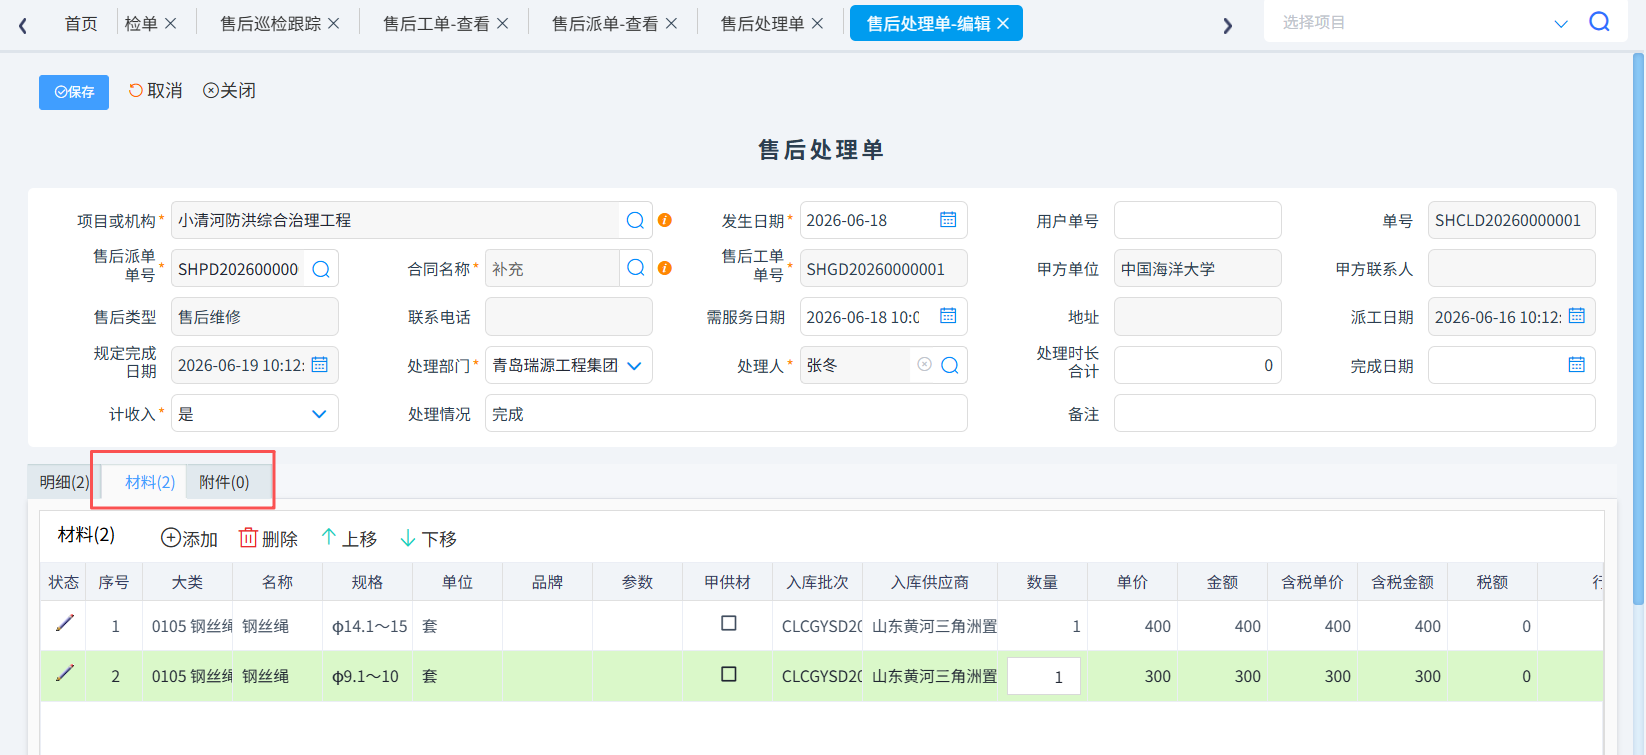Toggle 甲供材 checkbox for φ9.1~10 row
The image size is (1646, 755).
coord(729,674)
